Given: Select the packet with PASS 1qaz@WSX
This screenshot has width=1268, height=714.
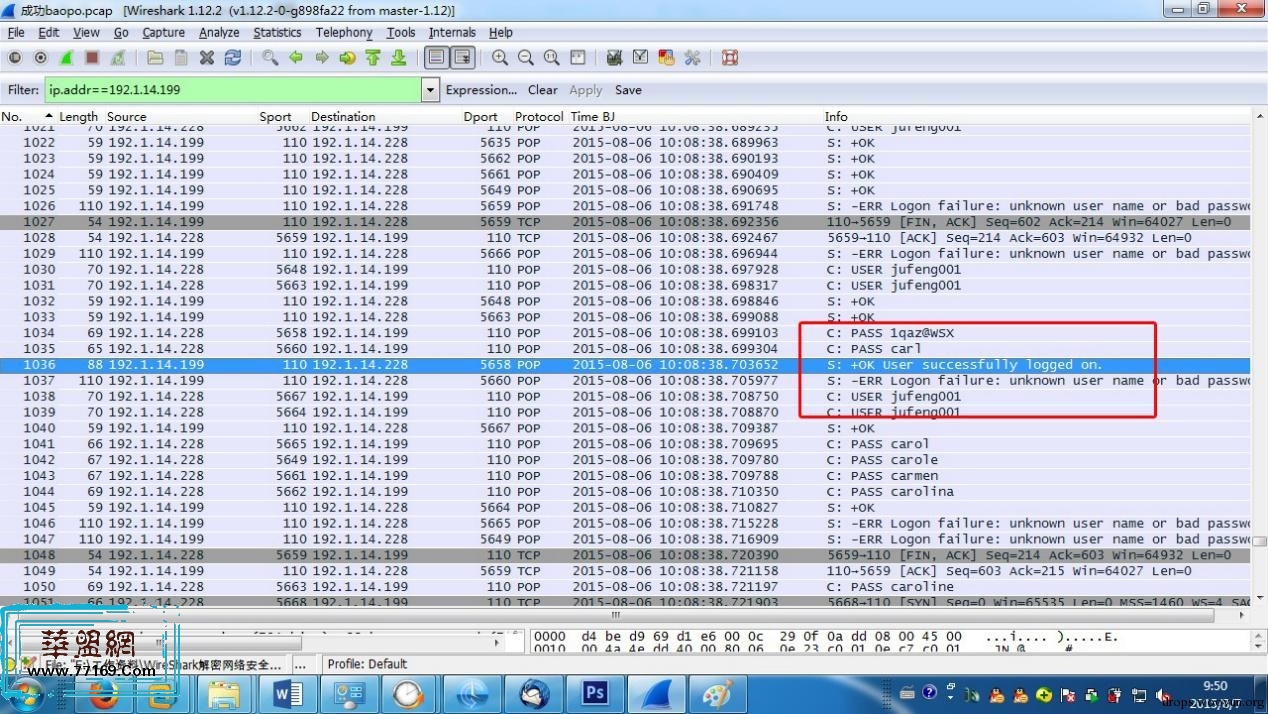Looking at the screenshot, I should click(x=600, y=333).
